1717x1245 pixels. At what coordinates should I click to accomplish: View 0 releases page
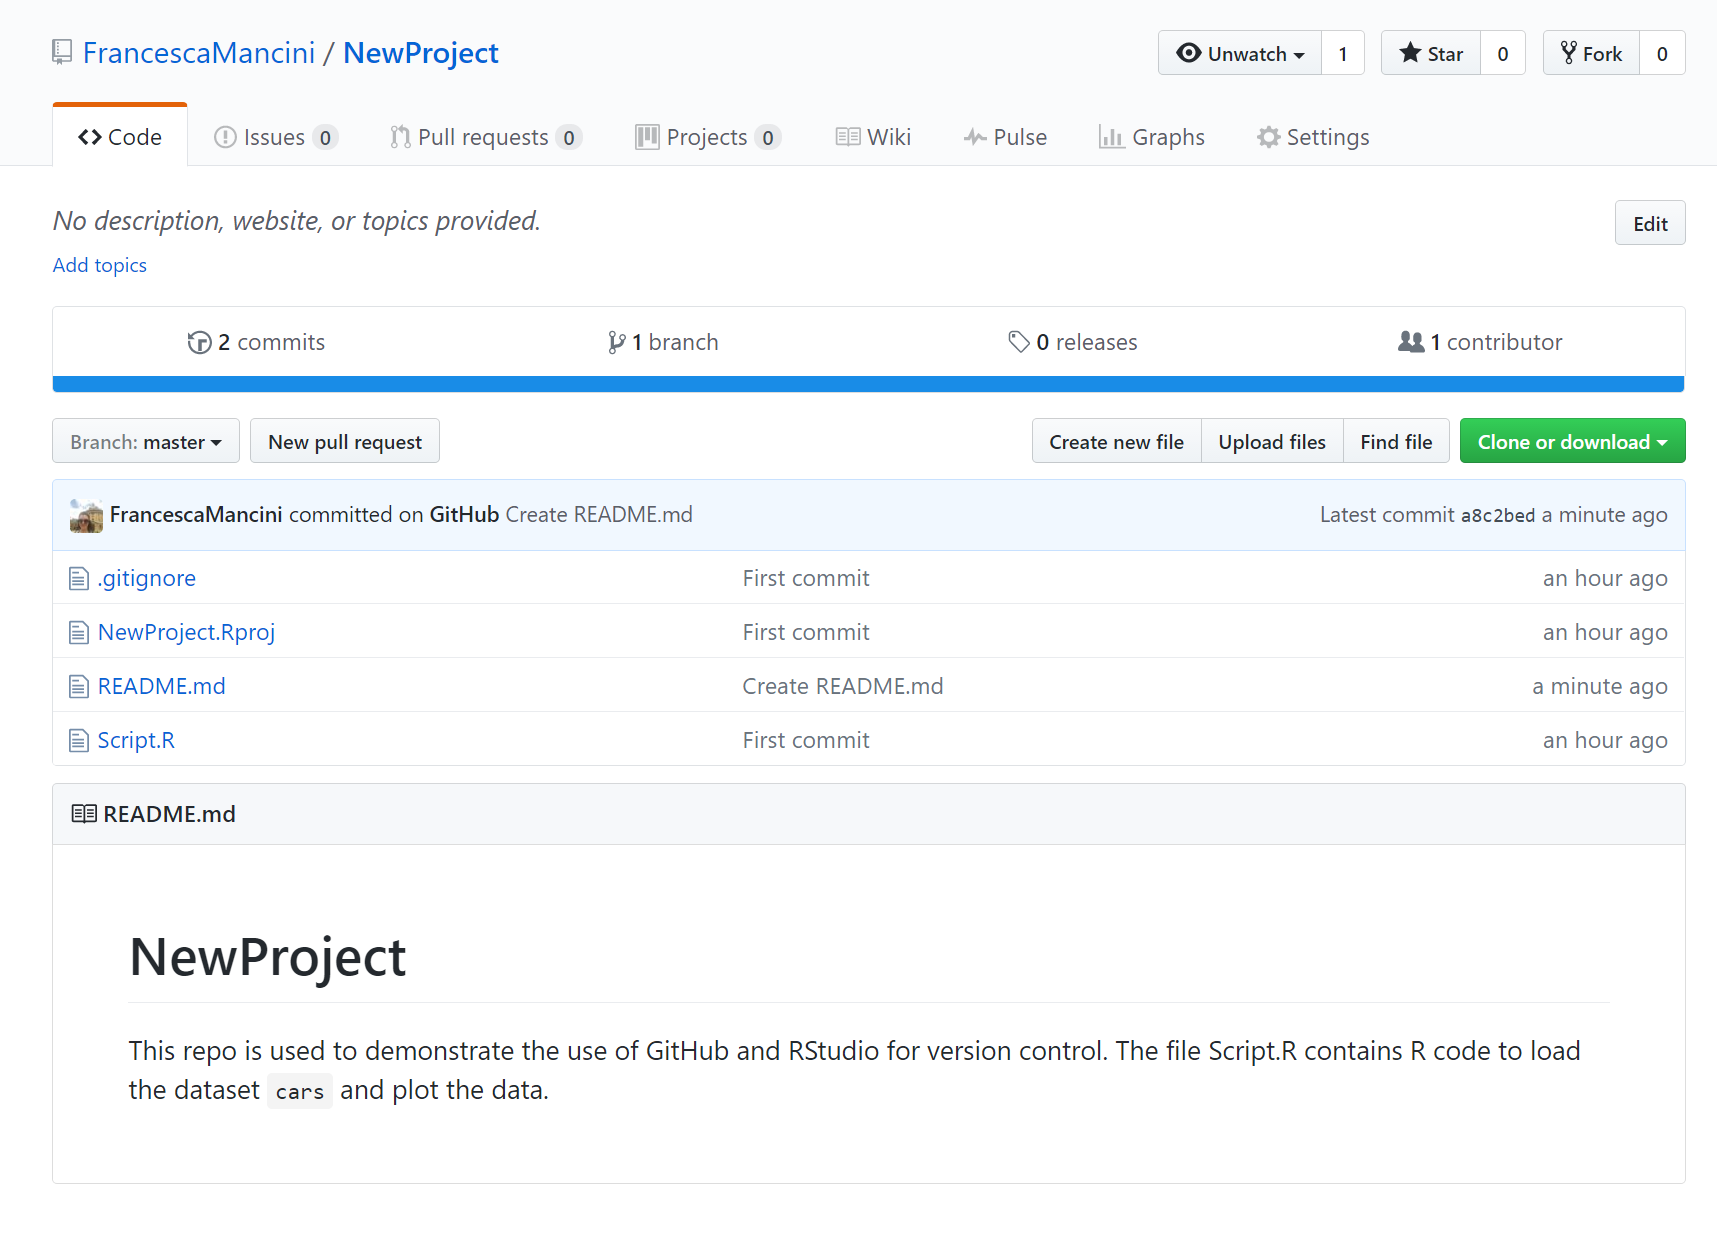click(x=1073, y=342)
